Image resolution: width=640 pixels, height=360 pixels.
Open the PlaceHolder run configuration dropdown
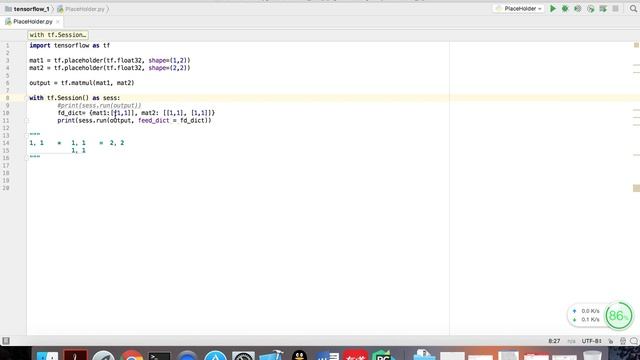(518, 9)
